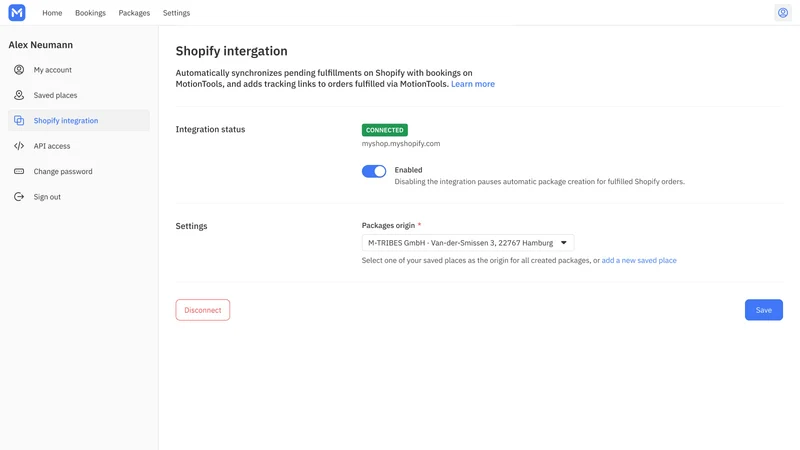Follow the add a new saved place link

(x=639, y=260)
